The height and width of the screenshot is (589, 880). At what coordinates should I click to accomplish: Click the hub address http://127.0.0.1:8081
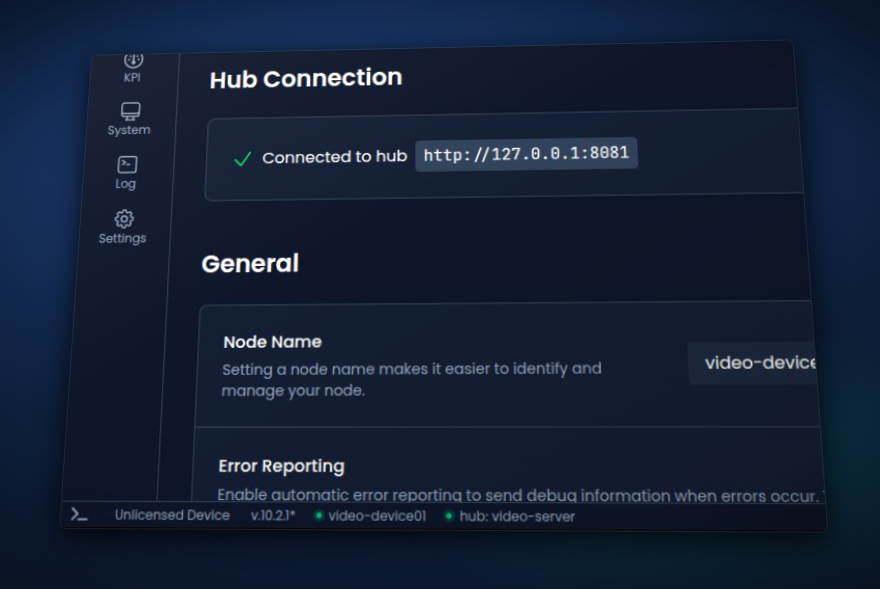[x=525, y=154]
